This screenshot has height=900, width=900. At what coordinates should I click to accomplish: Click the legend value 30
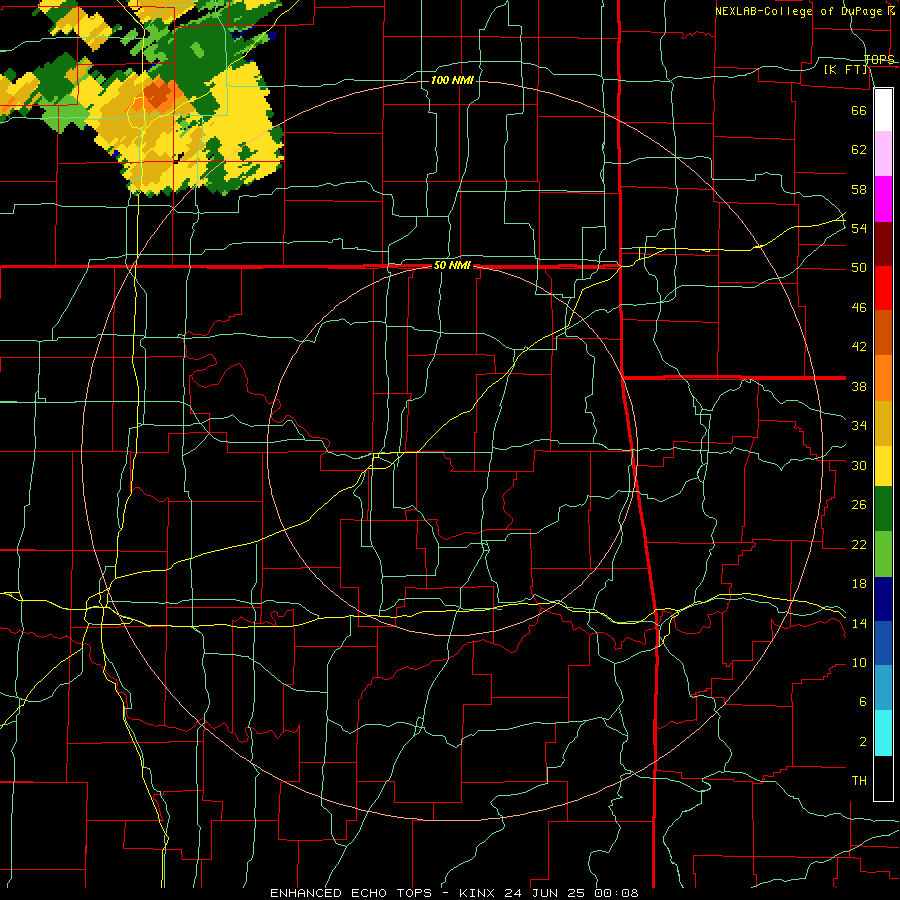point(859,465)
